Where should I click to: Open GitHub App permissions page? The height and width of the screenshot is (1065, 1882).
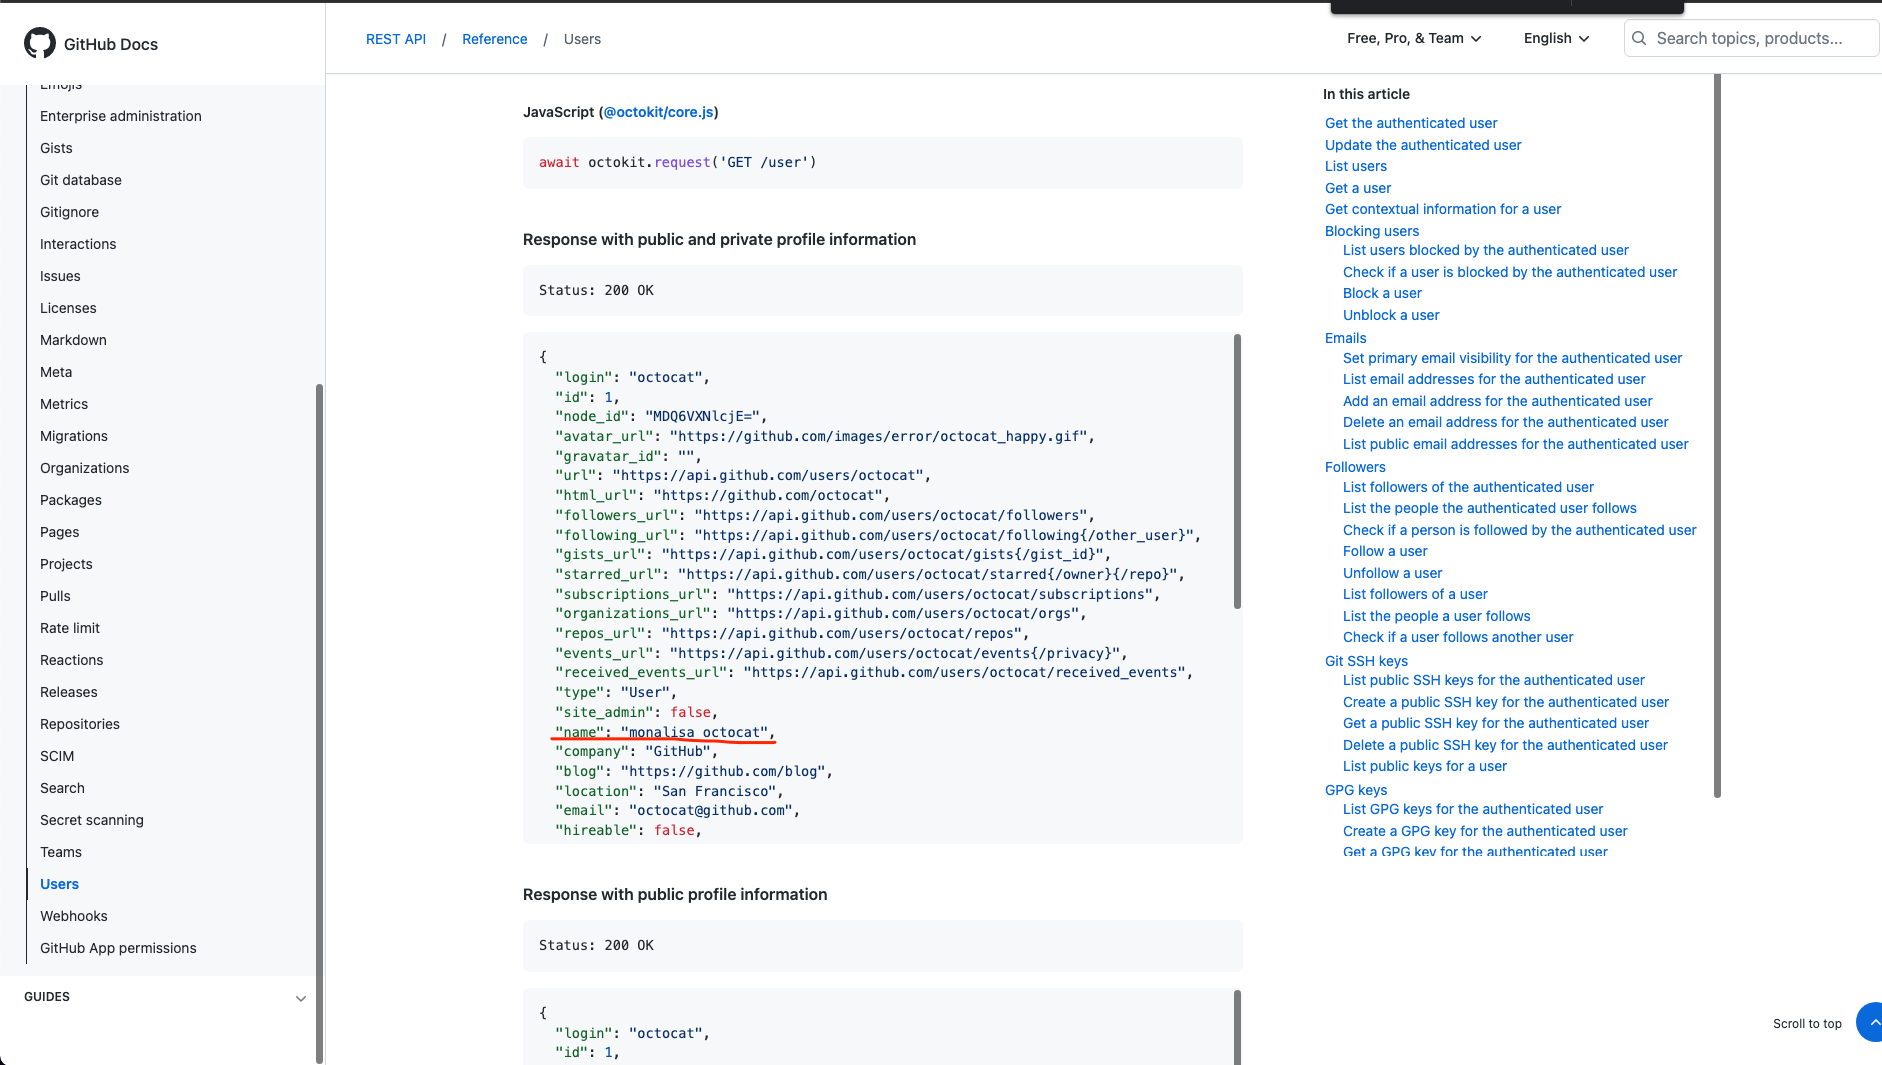pos(117,948)
